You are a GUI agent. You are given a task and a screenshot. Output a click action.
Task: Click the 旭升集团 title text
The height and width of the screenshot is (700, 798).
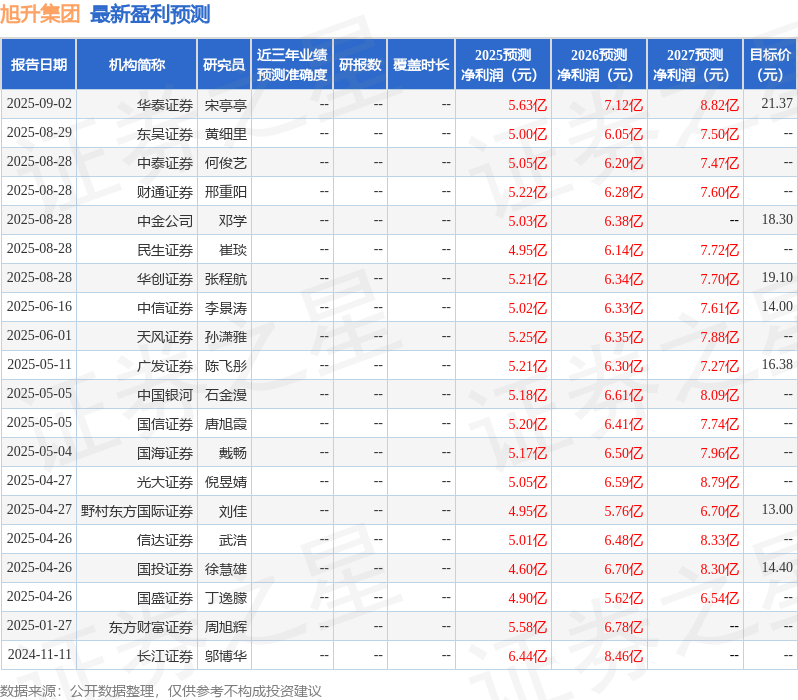point(40,14)
